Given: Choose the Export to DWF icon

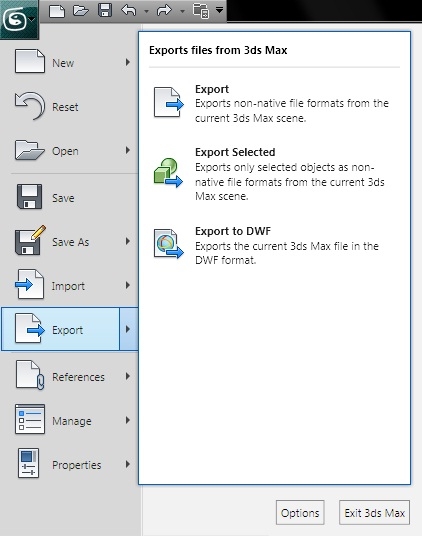Looking at the screenshot, I should (x=168, y=244).
